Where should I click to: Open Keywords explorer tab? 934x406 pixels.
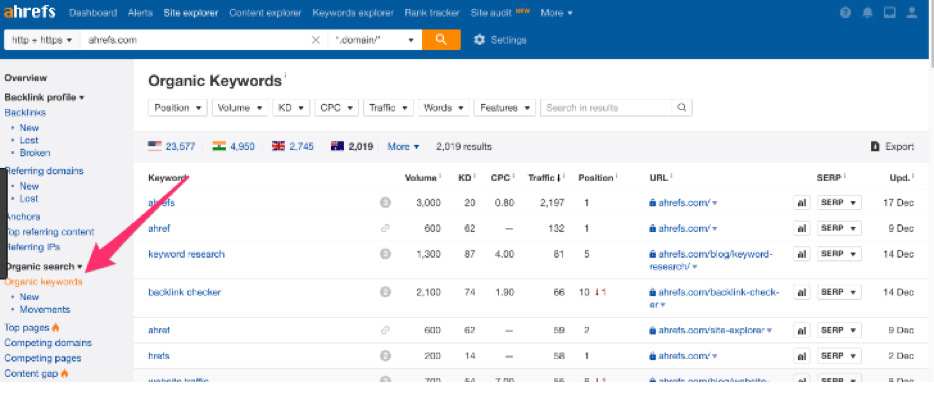(353, 13)
